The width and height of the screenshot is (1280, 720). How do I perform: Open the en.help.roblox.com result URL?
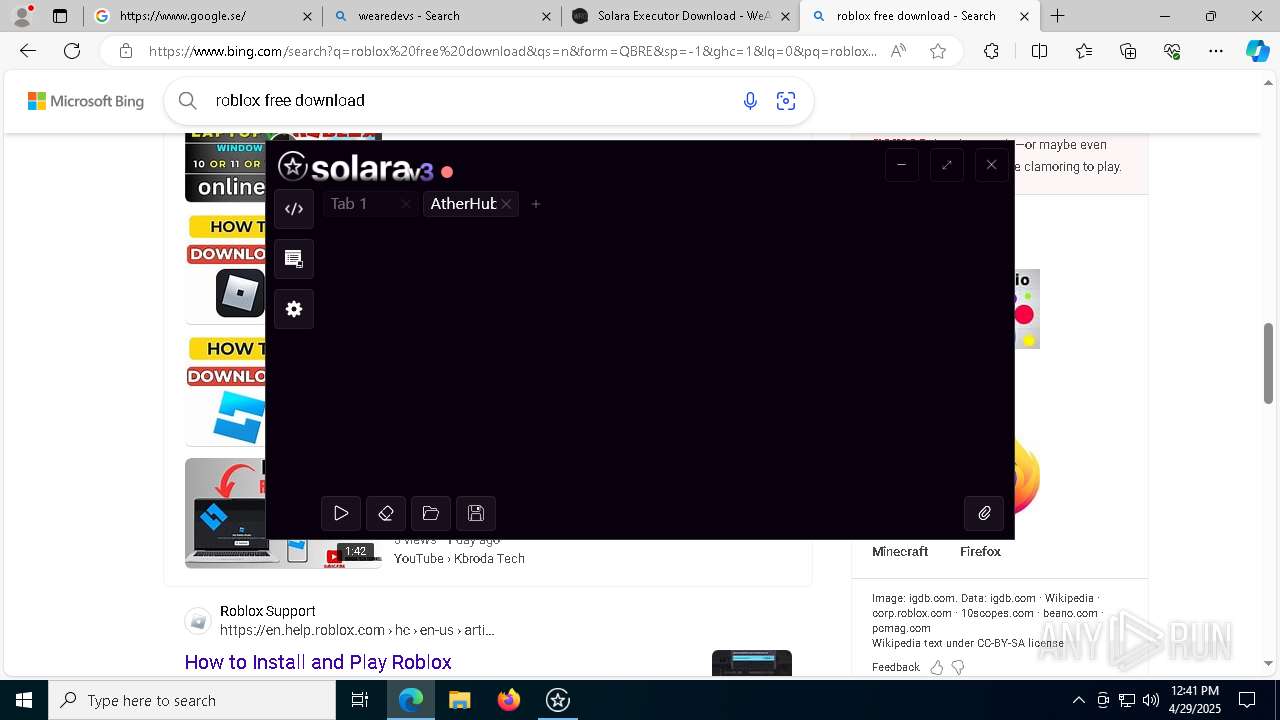pyautogui.click(x=357, y=630)
